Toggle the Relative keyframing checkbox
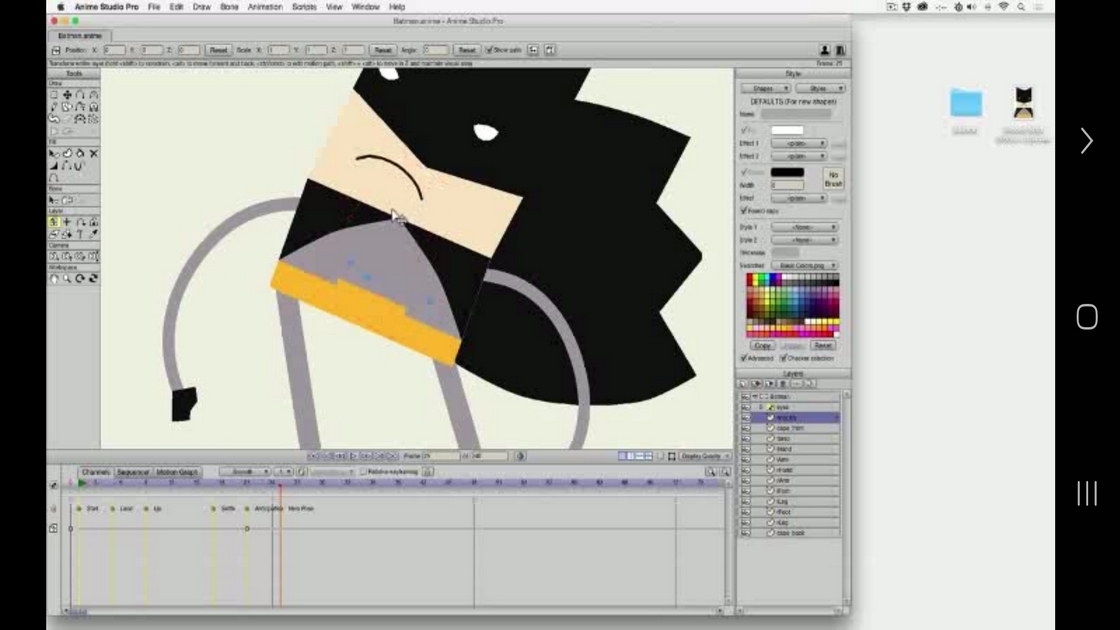The width and height of the screenshot is (1120, 630). tap(364, 471)
